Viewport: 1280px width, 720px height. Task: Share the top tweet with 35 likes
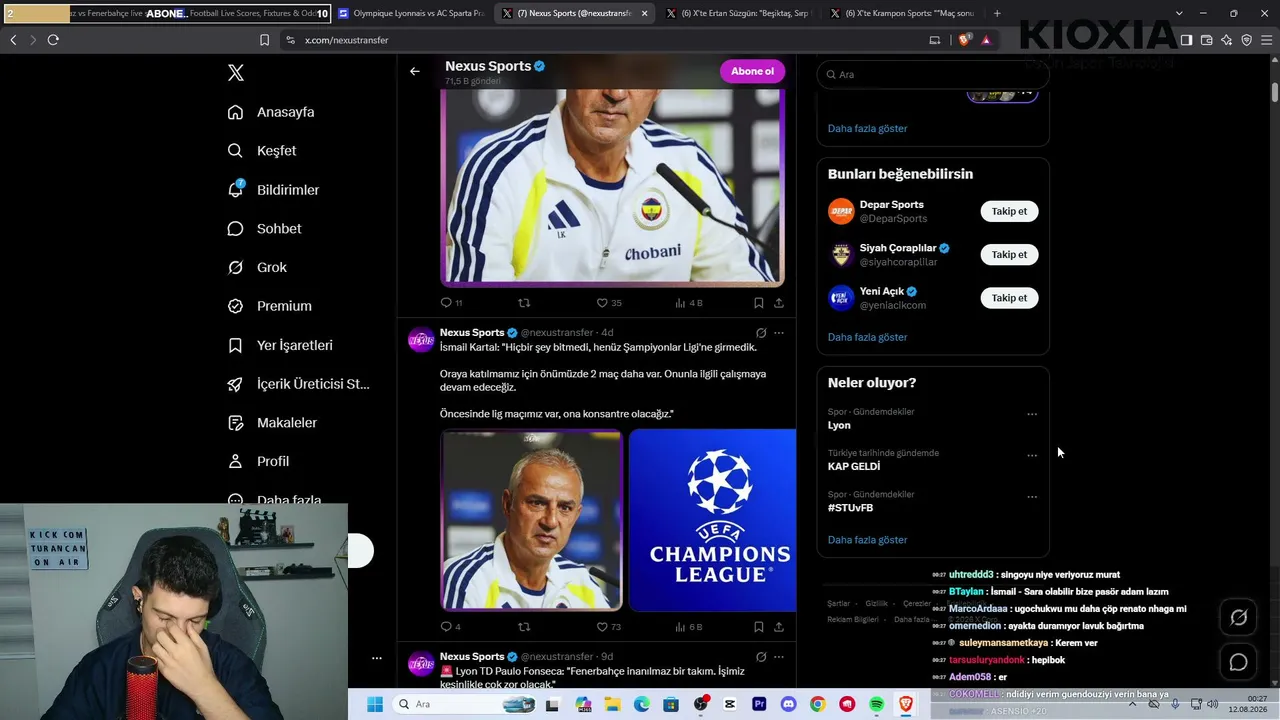tap(779, 303)
